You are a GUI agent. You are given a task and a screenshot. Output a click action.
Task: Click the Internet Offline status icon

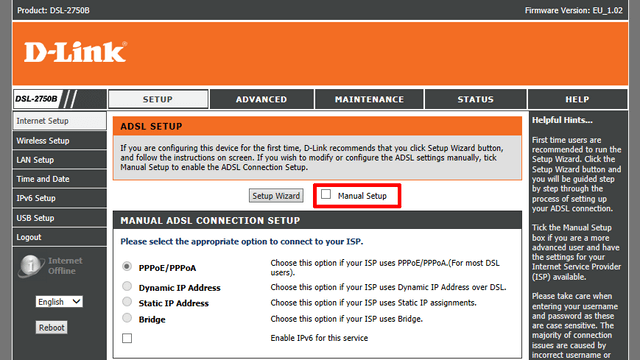click(x=31, y=266)
